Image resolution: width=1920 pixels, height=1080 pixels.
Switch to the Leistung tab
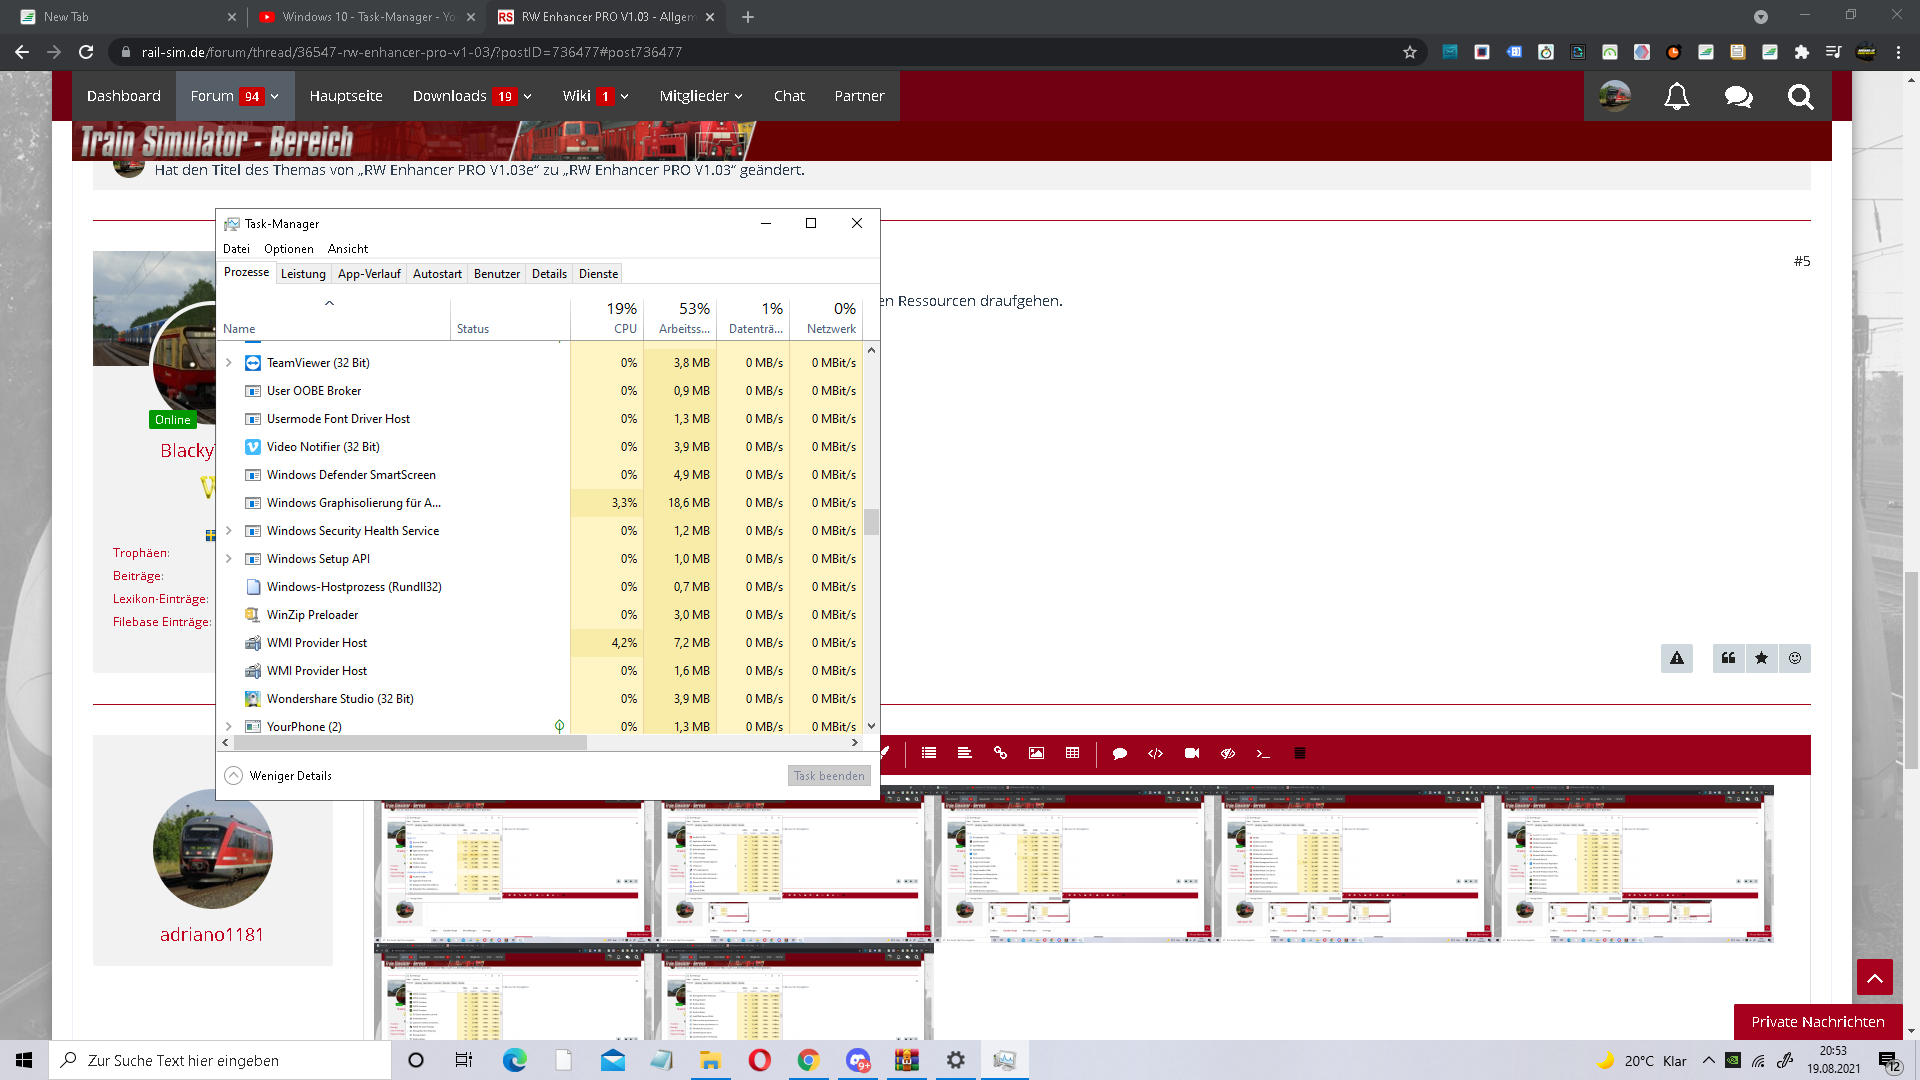[303, 274]
